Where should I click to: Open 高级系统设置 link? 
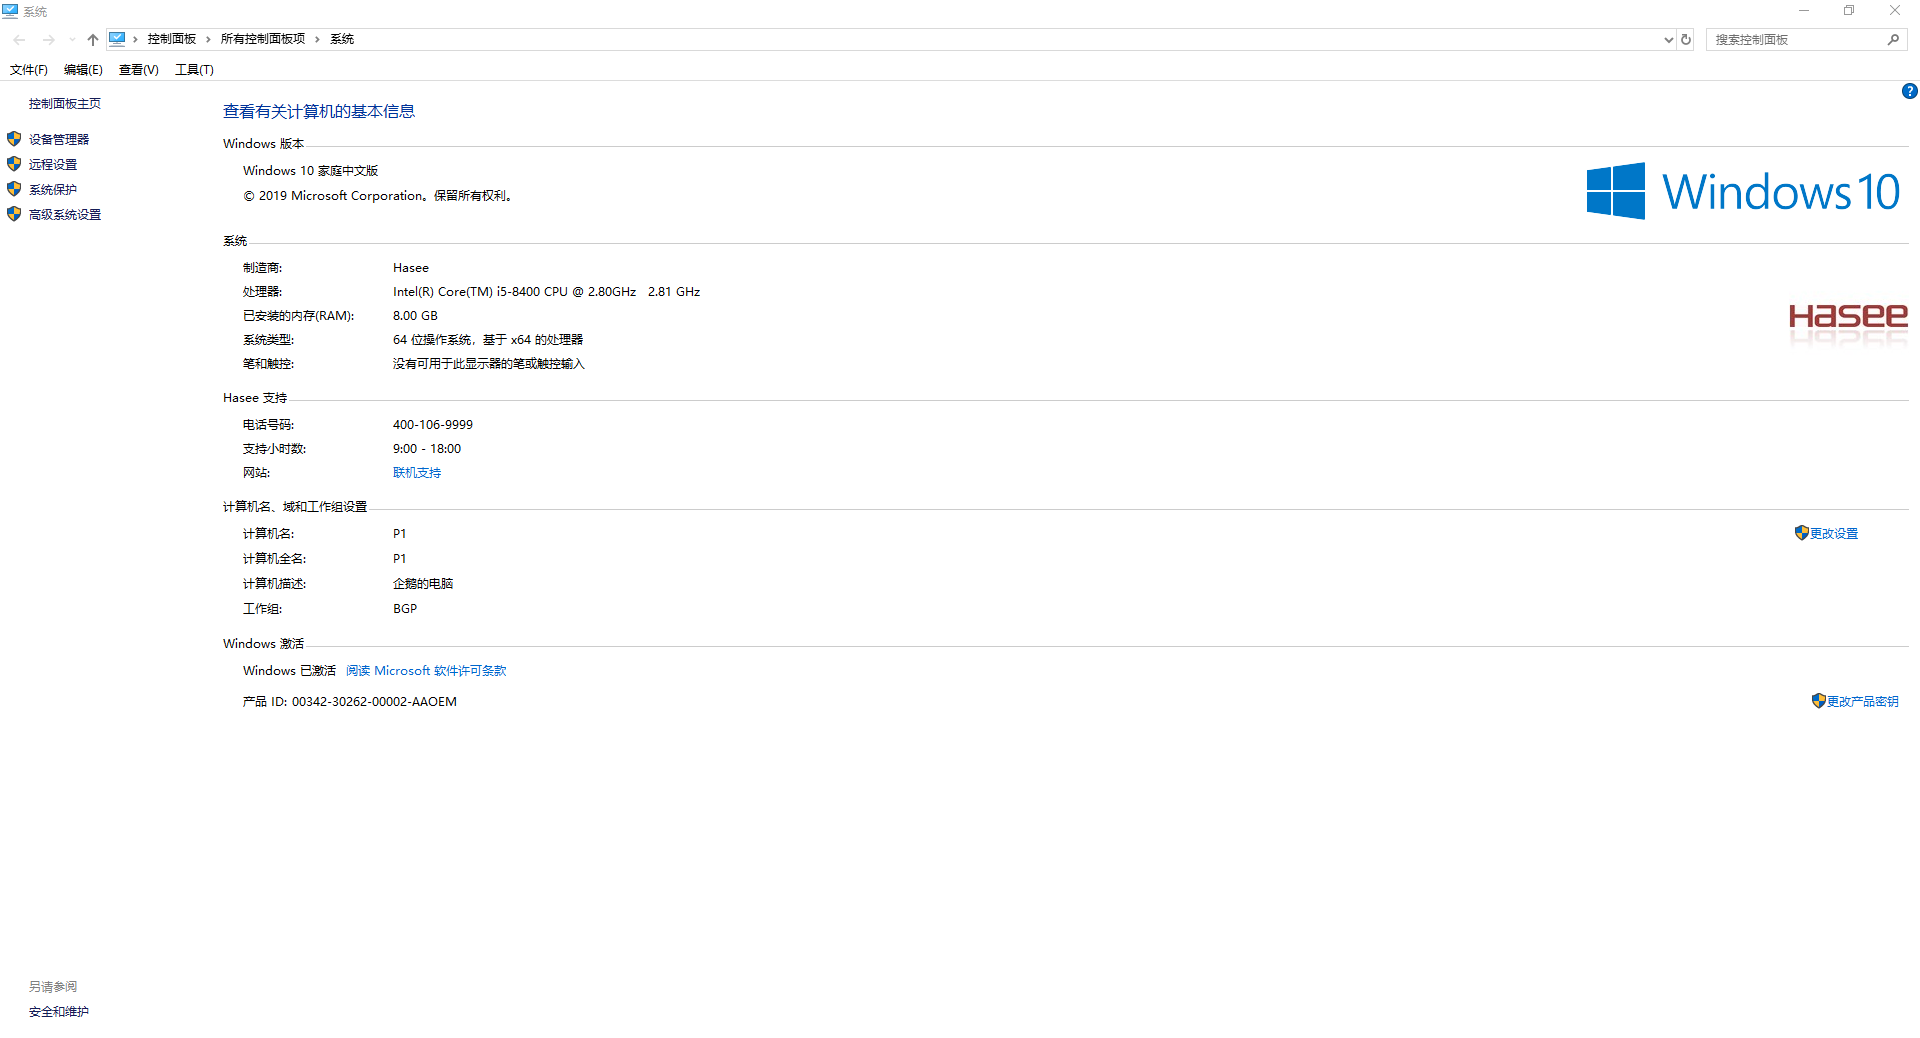coord(65,215)
